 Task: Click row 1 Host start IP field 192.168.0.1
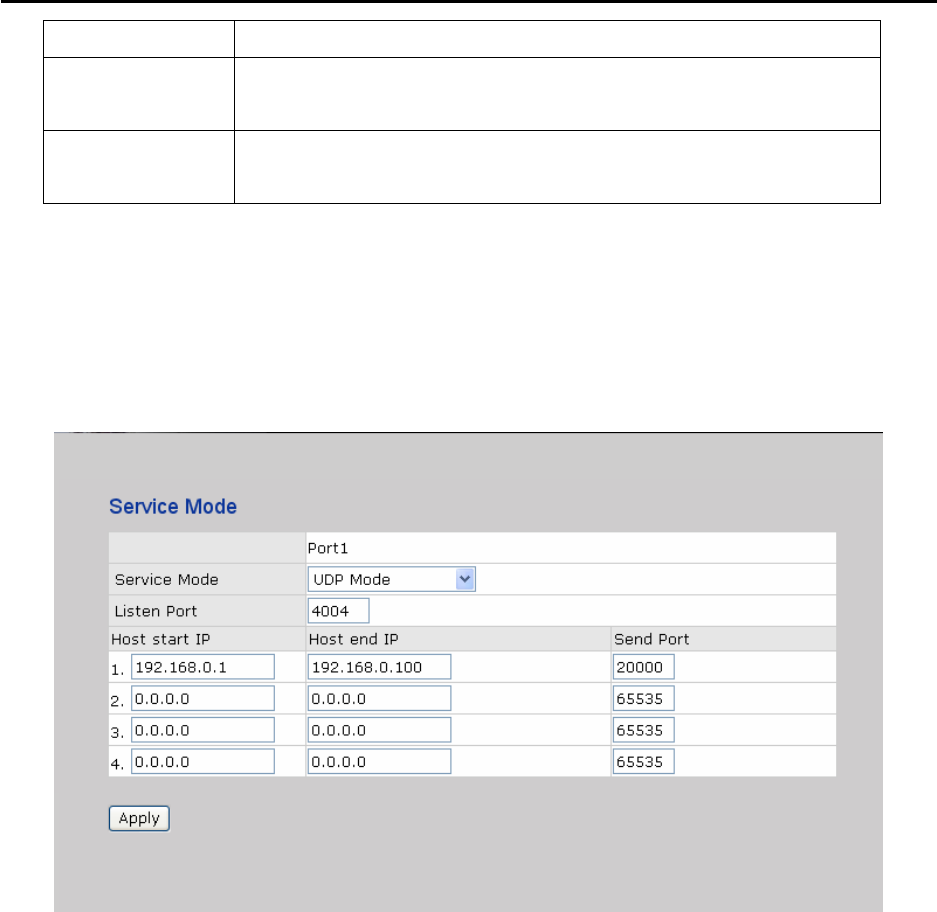203,667
